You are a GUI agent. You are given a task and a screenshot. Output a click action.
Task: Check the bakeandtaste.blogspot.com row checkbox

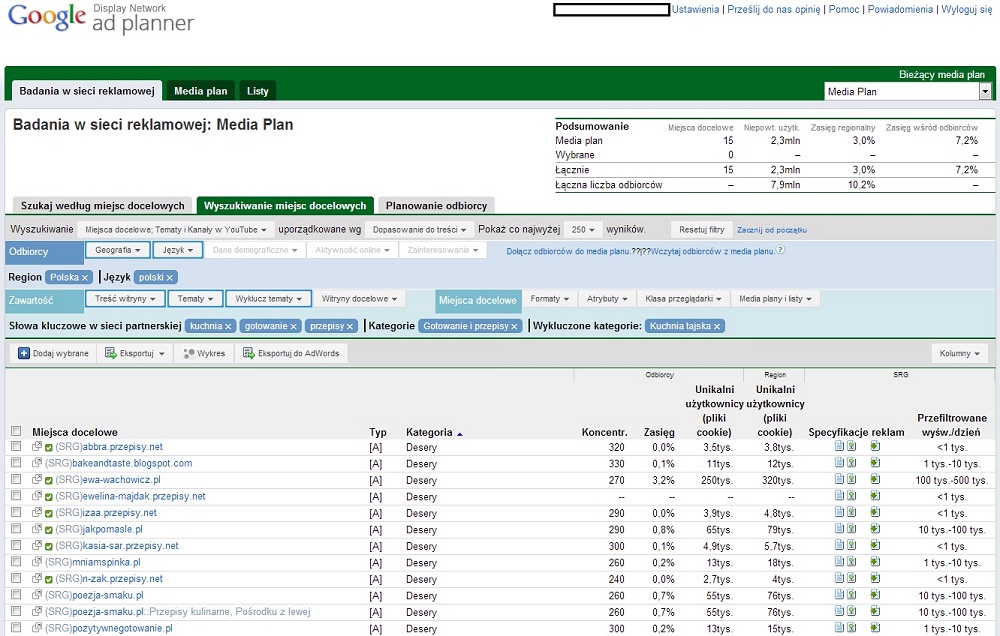(x=16, y=463)
